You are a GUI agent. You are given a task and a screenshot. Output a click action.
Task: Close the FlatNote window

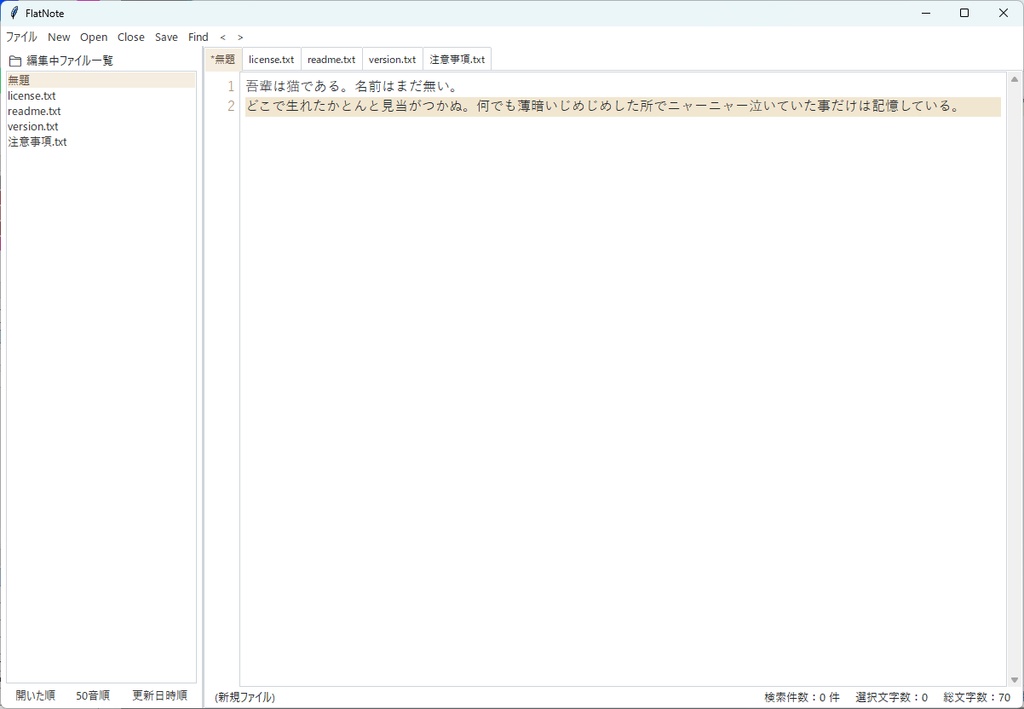(1004, 13)
